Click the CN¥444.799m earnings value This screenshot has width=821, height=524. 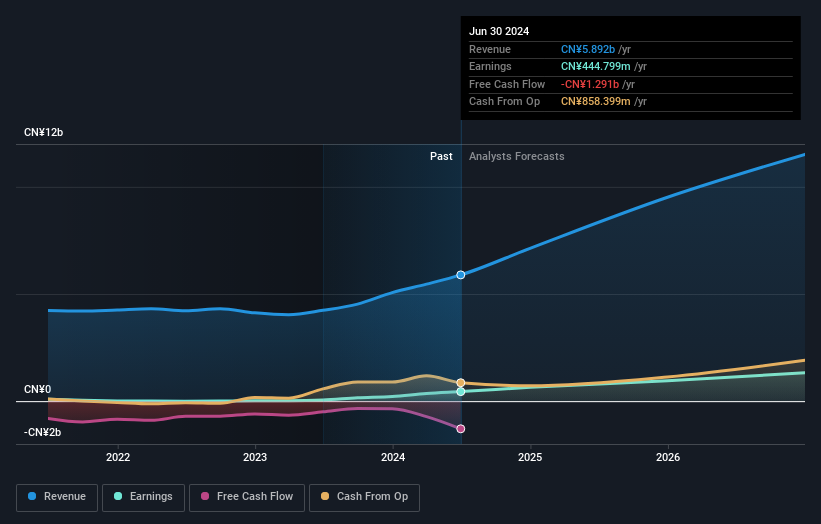coord(595,66)
